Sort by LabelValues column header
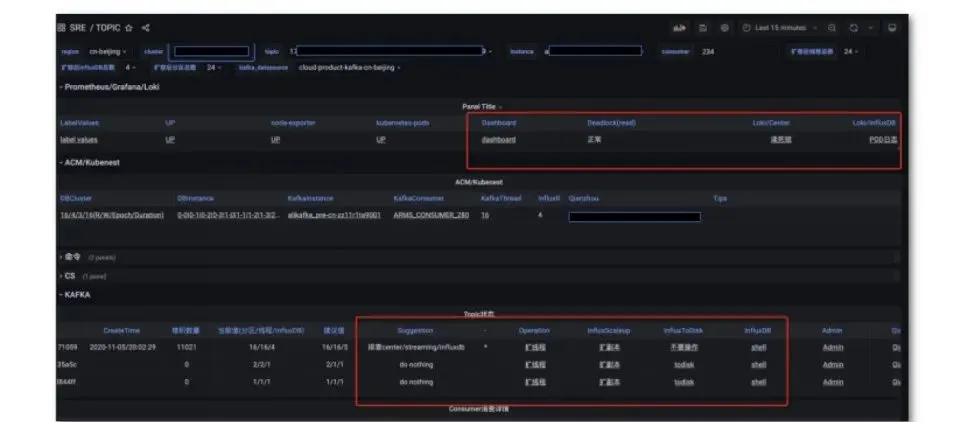Viewport: 962px width, 422px height. [x=80, y=123]
